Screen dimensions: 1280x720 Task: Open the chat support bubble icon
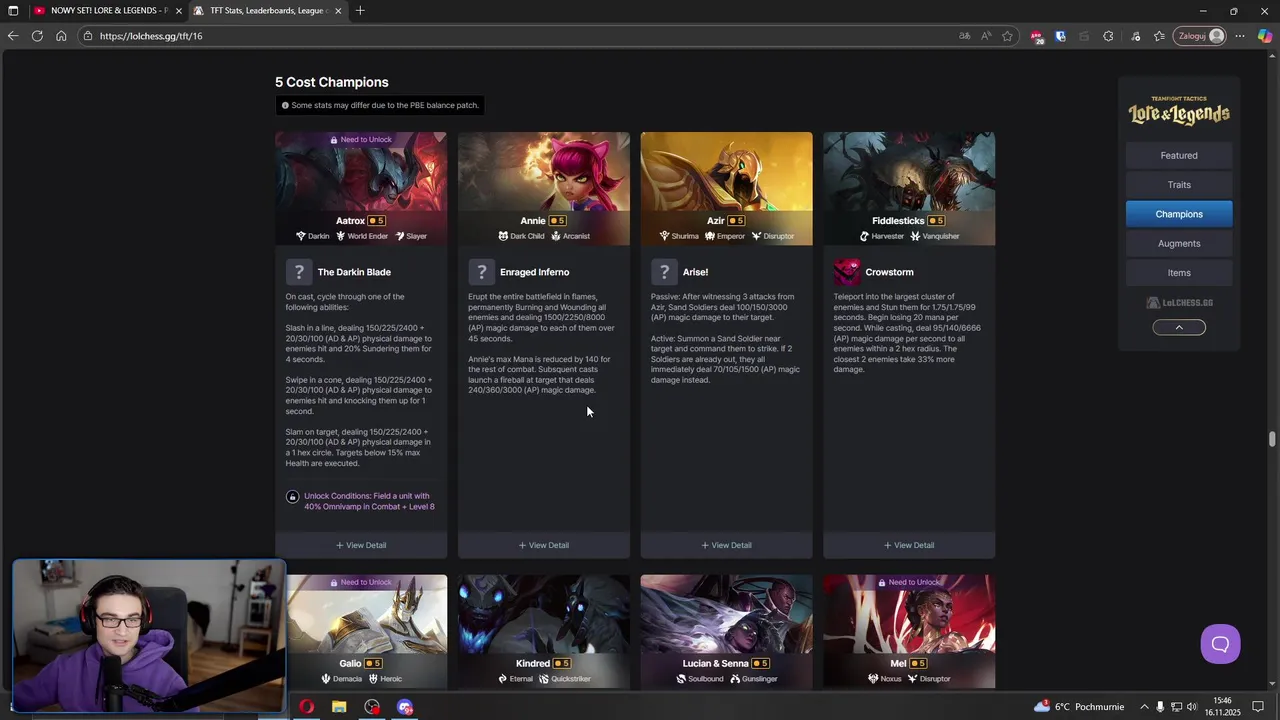pos(1220,644)
